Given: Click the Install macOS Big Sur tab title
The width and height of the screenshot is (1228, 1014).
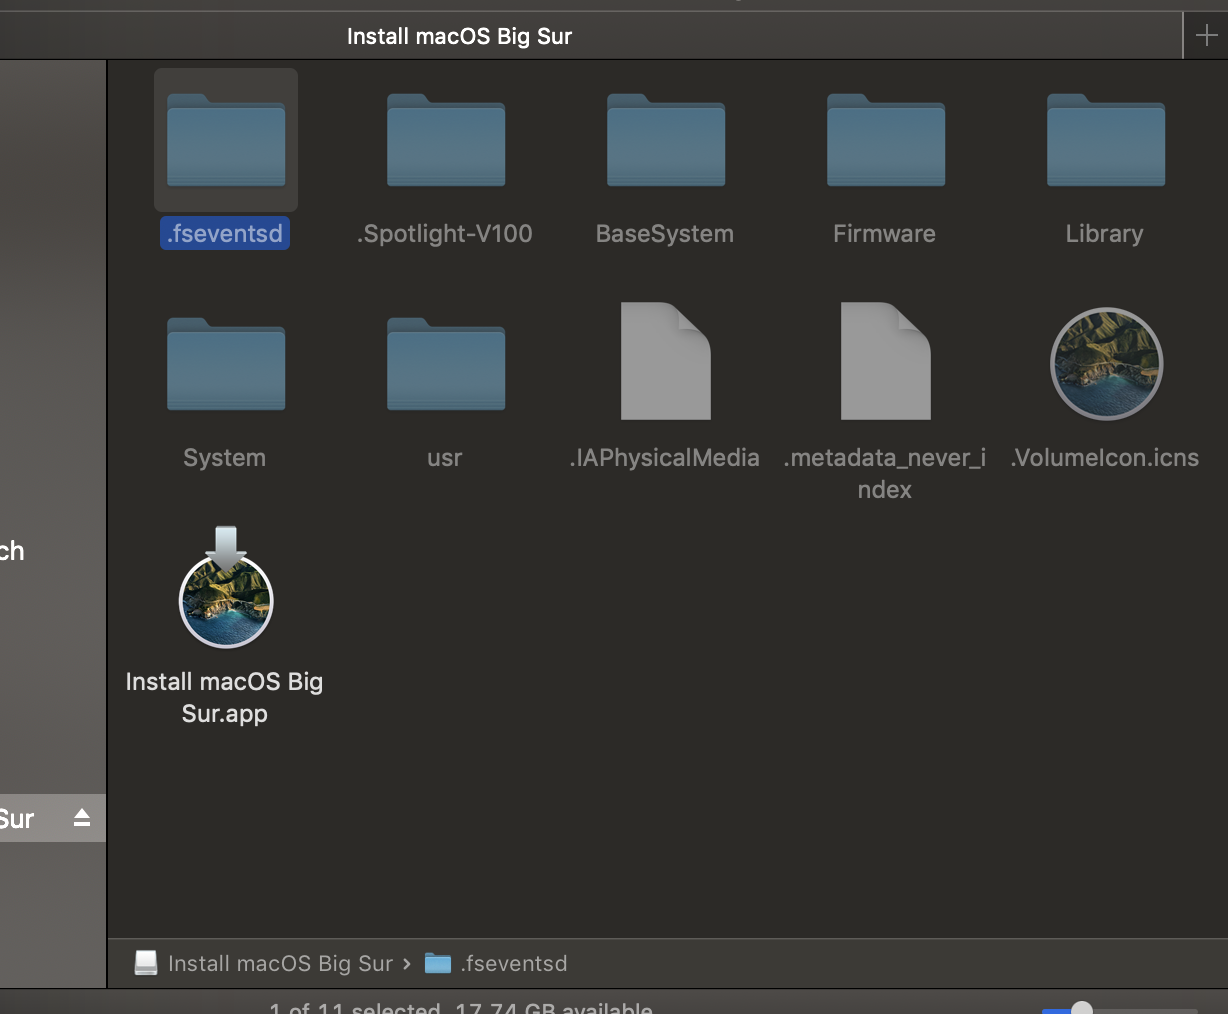Looking at the screenshot, I should [459, 36].
